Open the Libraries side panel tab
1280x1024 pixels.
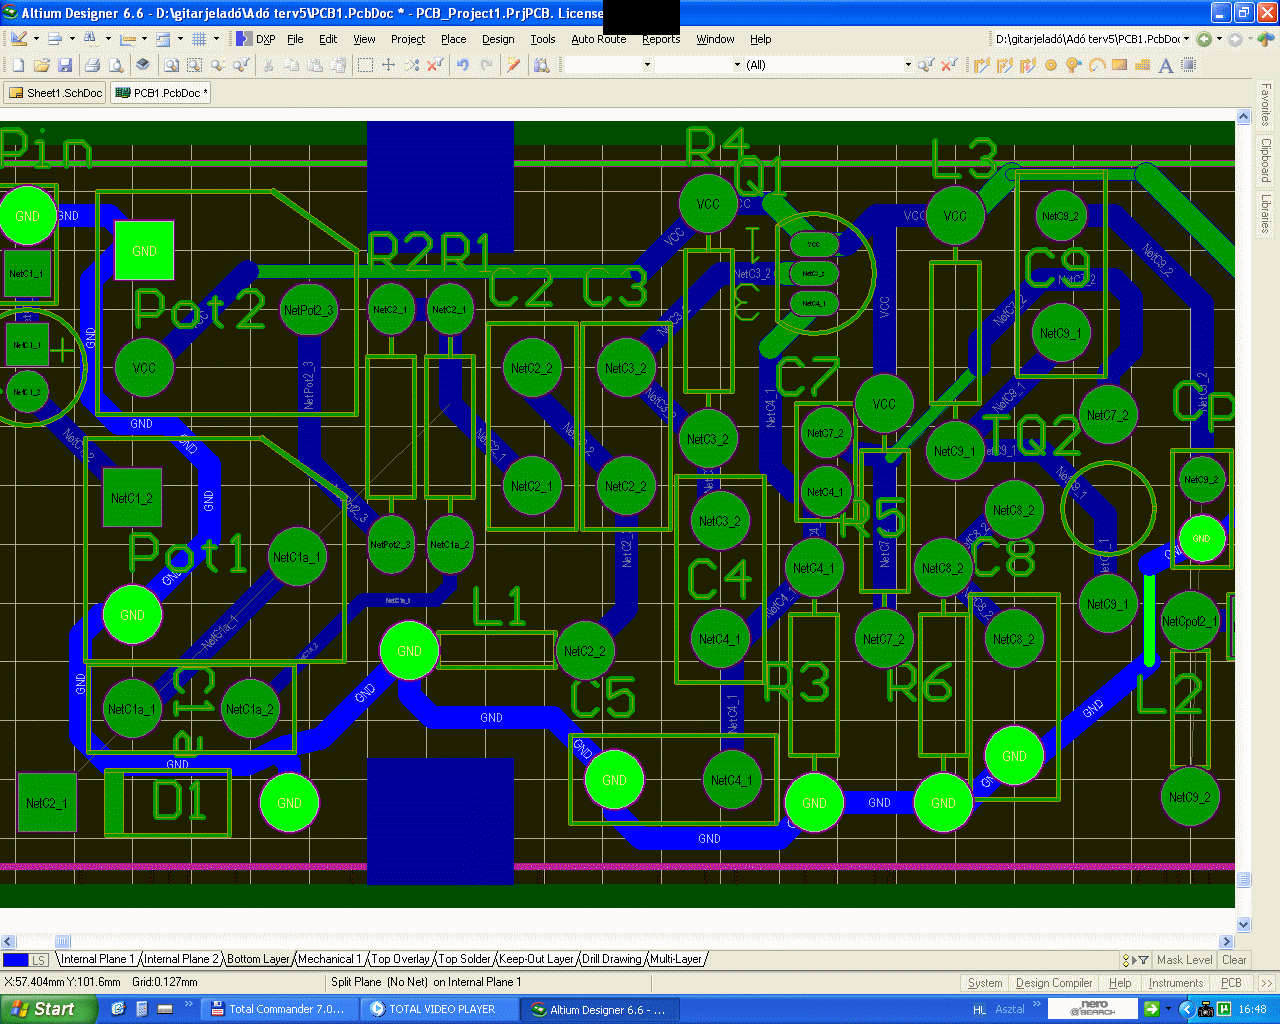click(x=1266, y=213)
